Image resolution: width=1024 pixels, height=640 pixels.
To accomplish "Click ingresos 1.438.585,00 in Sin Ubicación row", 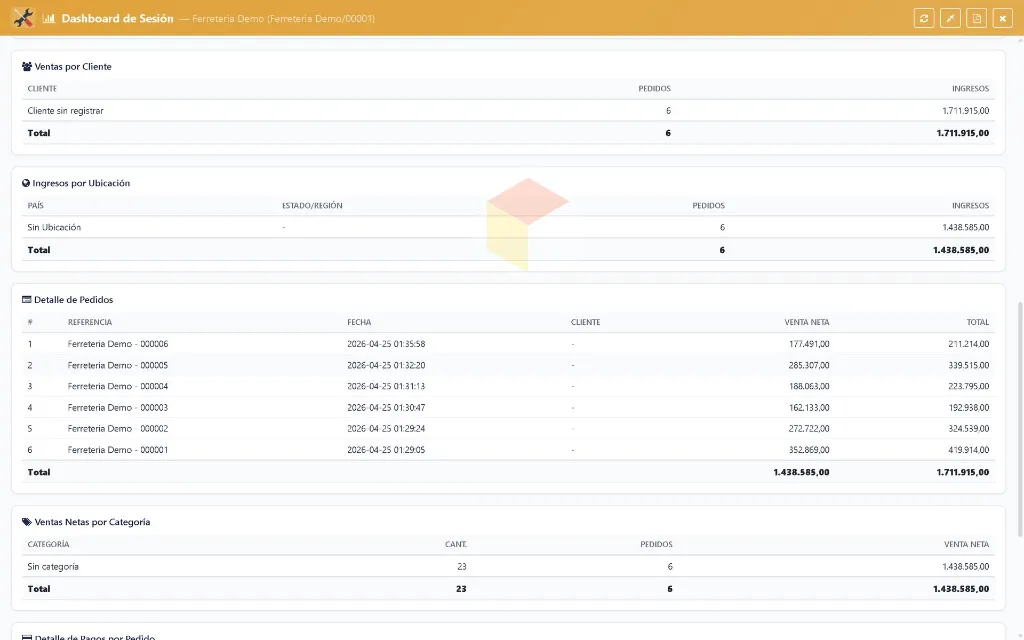I will tap(965, 228).
